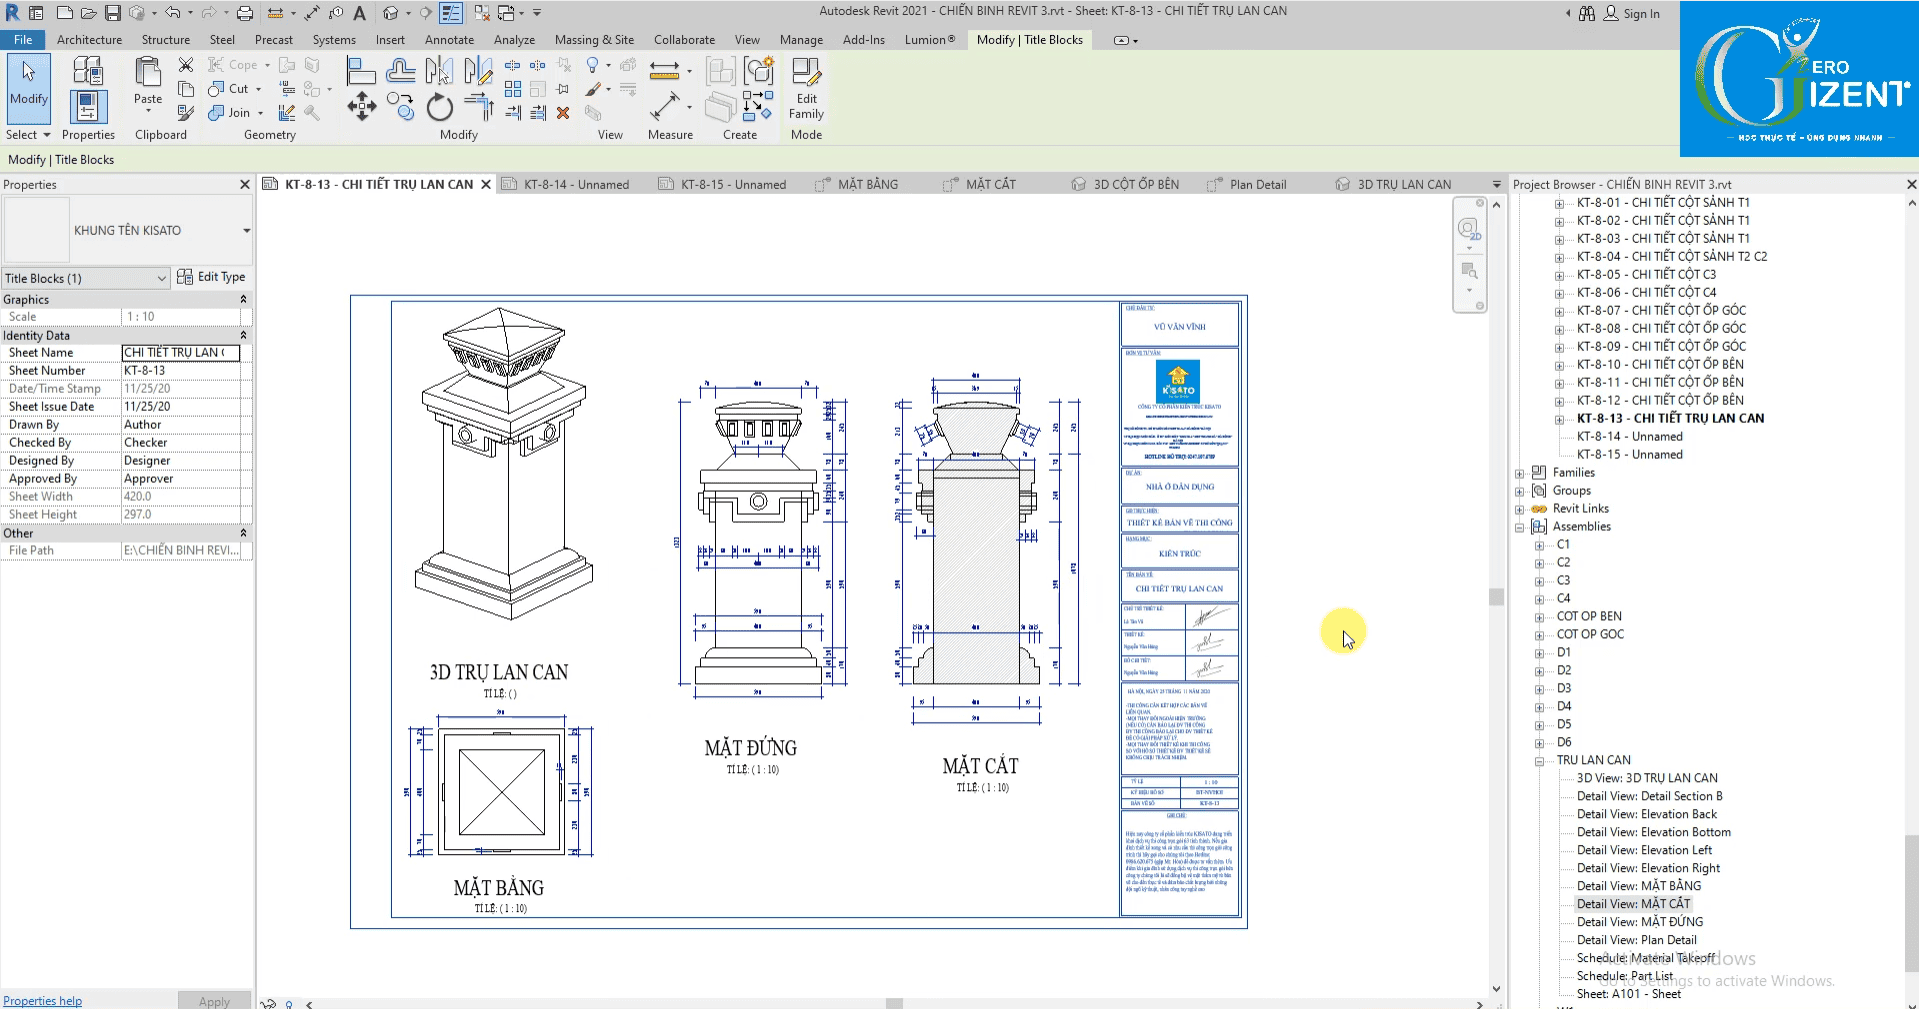Click the red Delete X icon
1919x1009 pixels.
coord(563,113)
